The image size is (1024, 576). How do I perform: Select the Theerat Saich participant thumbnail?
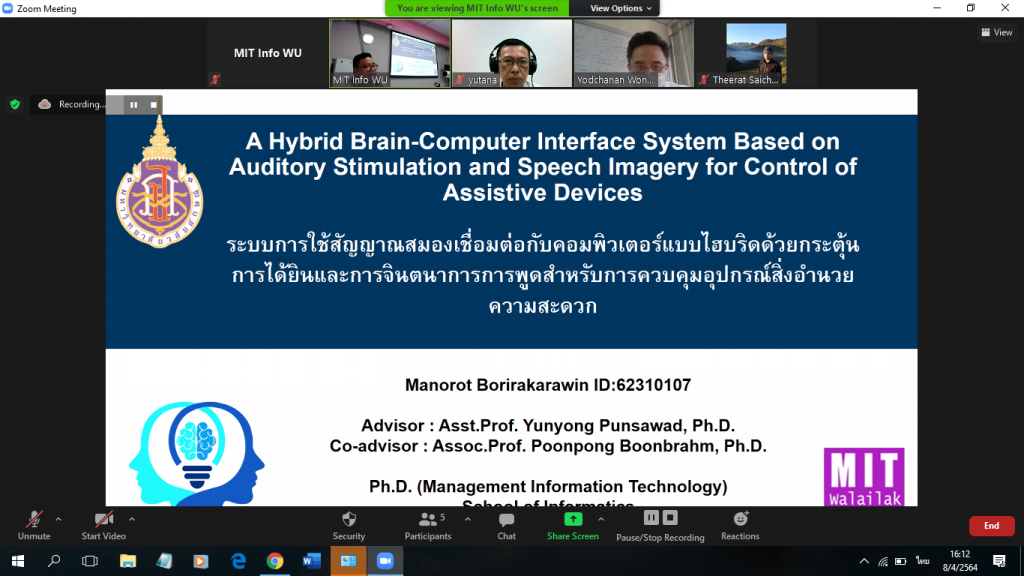pyautogui.click(x=755, y=54)
